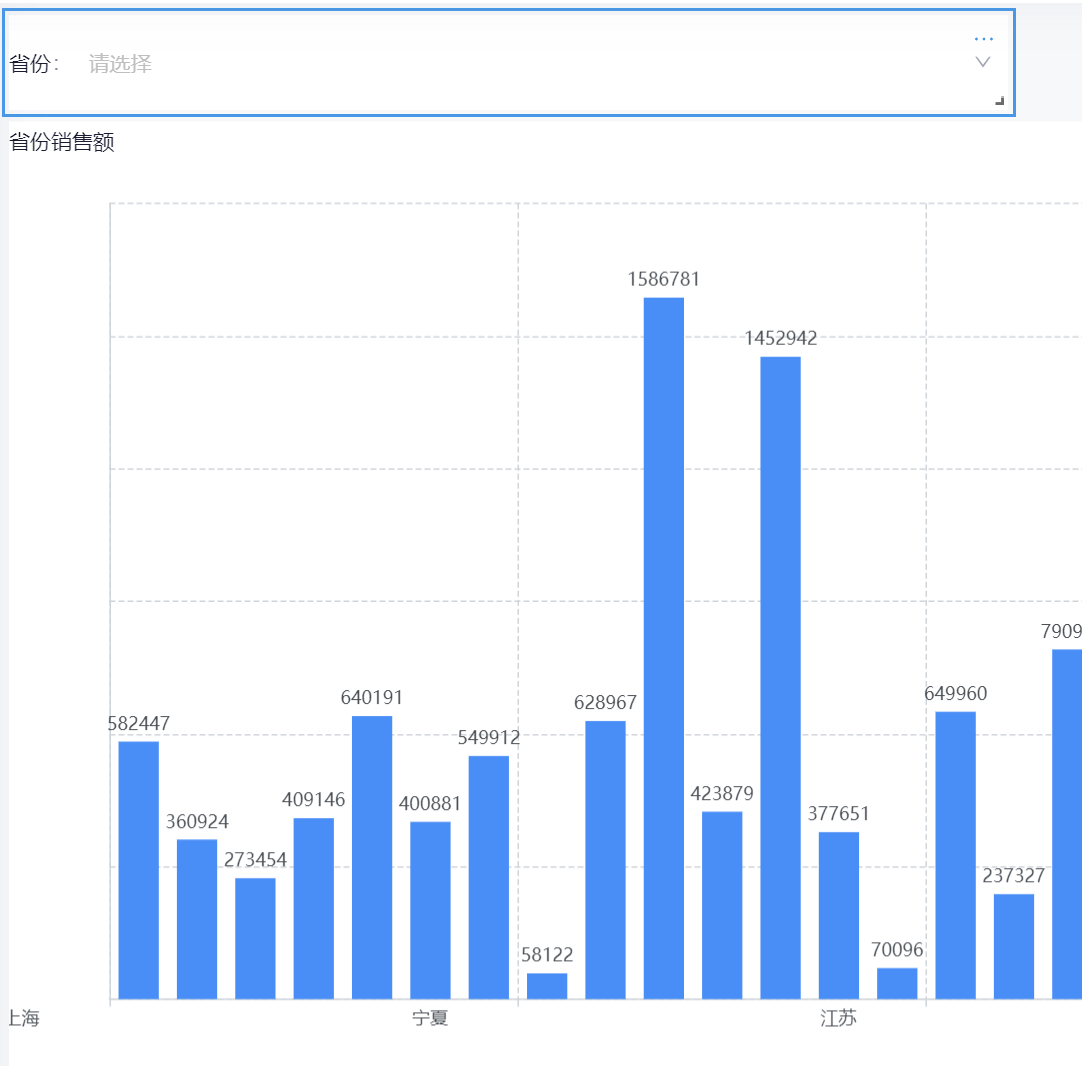1082x1066 pixels.
Task: Select the bar labeled 360924
Action: point(197,919)
